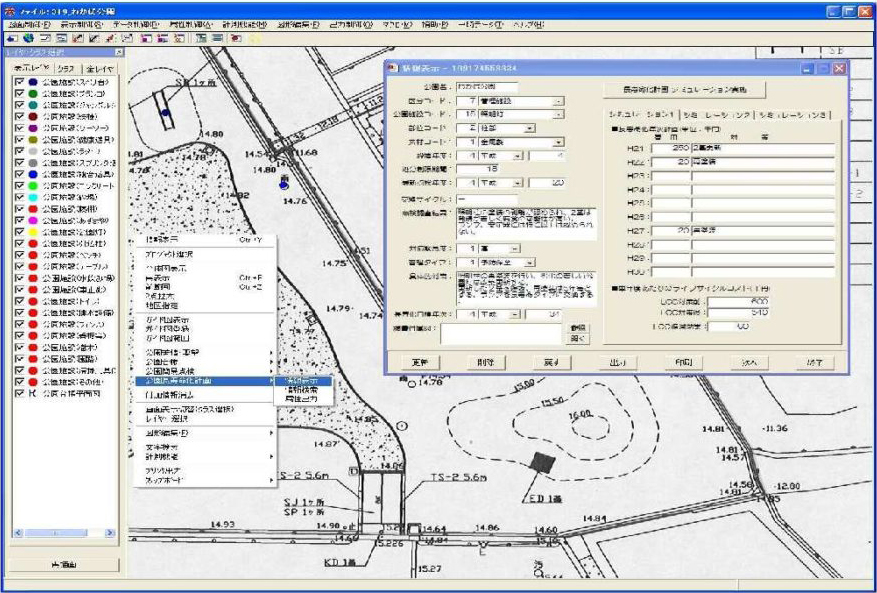The width and height of the screenshot is (877, 593).
Task: Expand the 公園施設コード dropdown showing 照明灯
Action: point(558,114)
